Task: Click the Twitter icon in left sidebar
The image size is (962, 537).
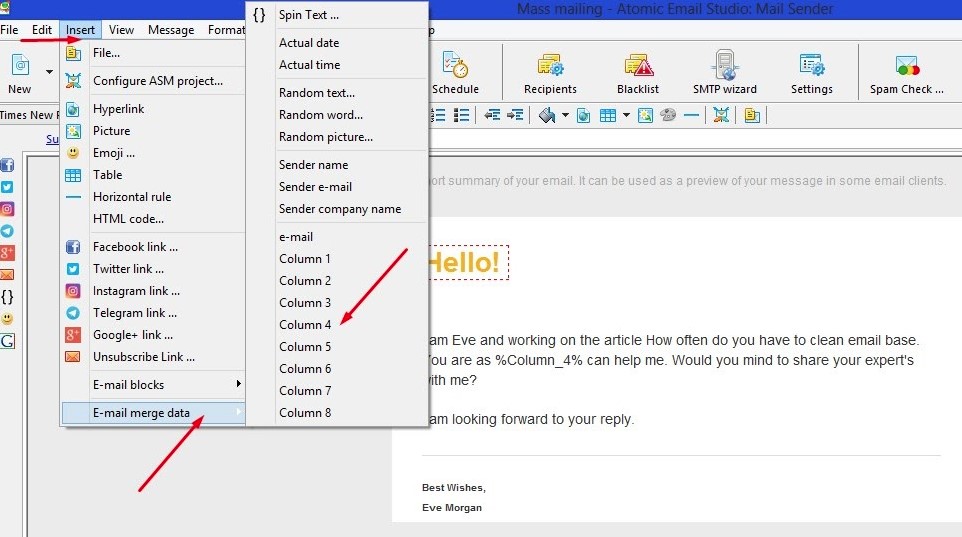Action: [x=7, y=187]
